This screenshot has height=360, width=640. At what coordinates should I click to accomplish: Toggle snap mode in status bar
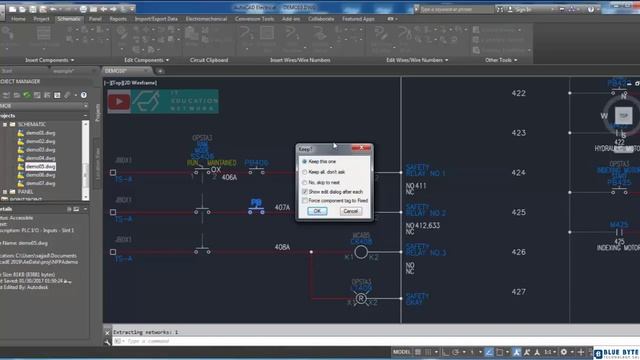point(428,352)
